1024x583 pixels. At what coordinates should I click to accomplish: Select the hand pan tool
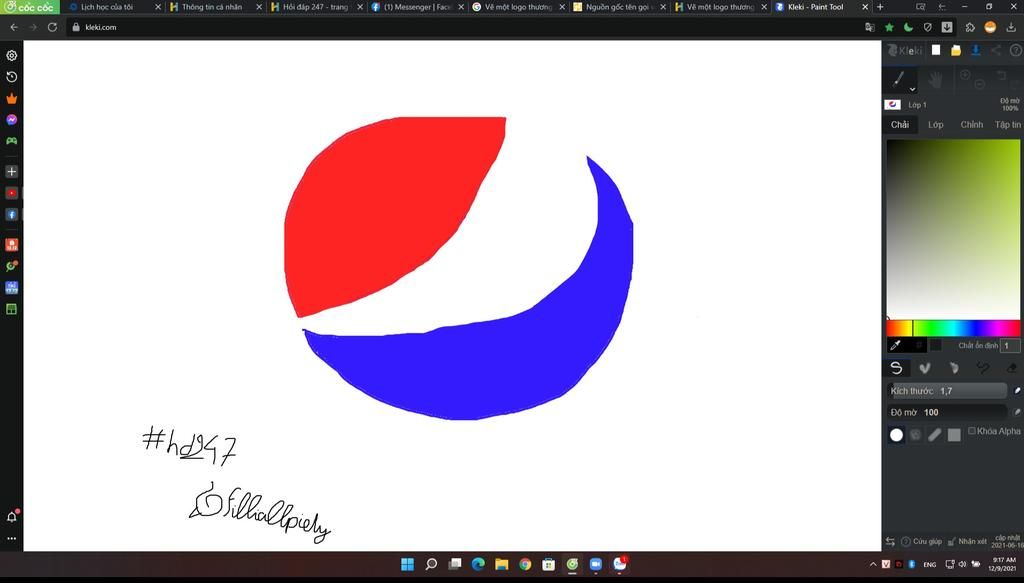pos(935,80)
